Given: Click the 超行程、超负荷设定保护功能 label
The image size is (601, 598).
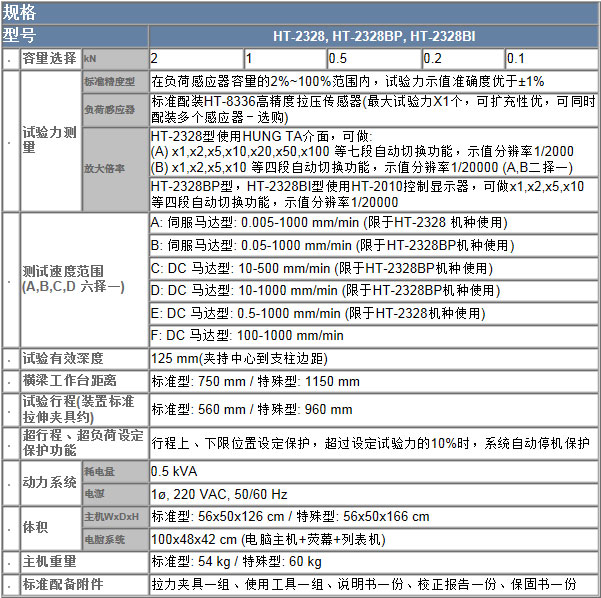Looking at the screenshot, I should pos(83,442).
